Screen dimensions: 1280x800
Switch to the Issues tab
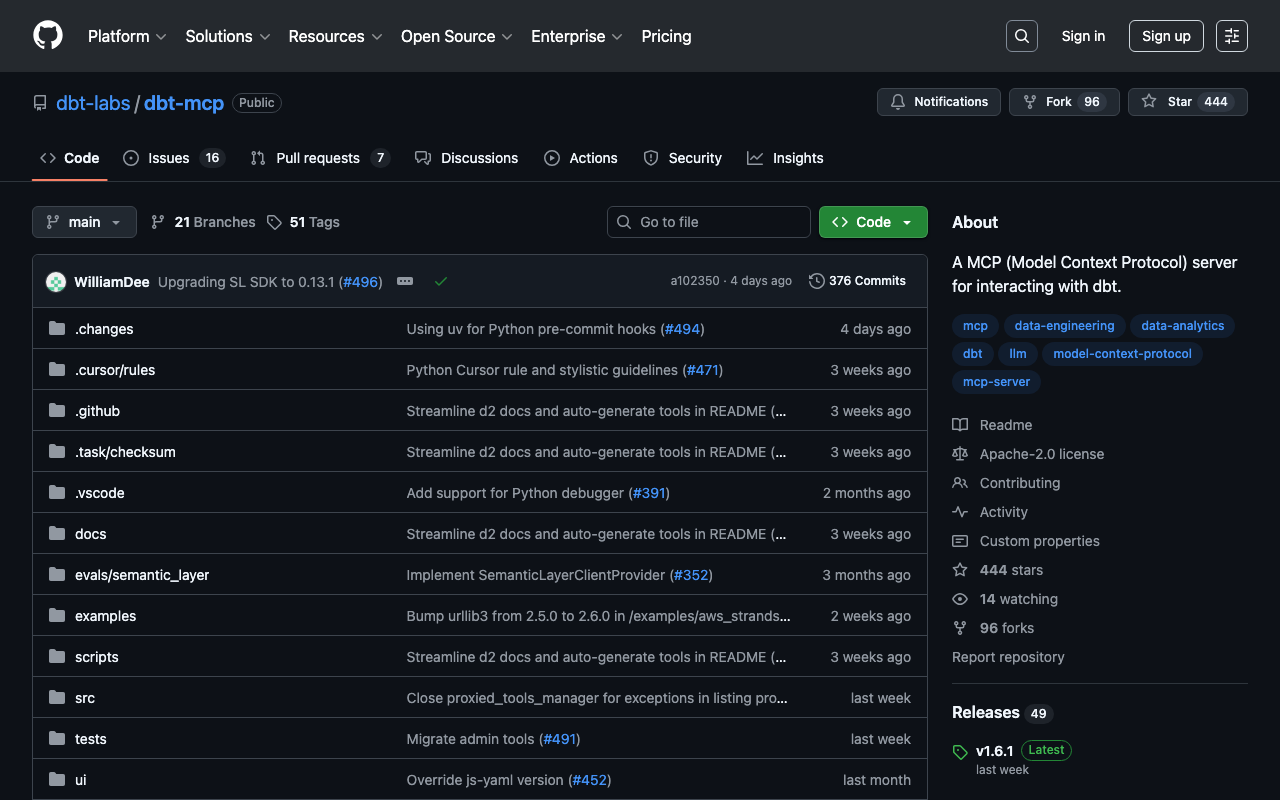pyautogui.click(x=168, y=158)
